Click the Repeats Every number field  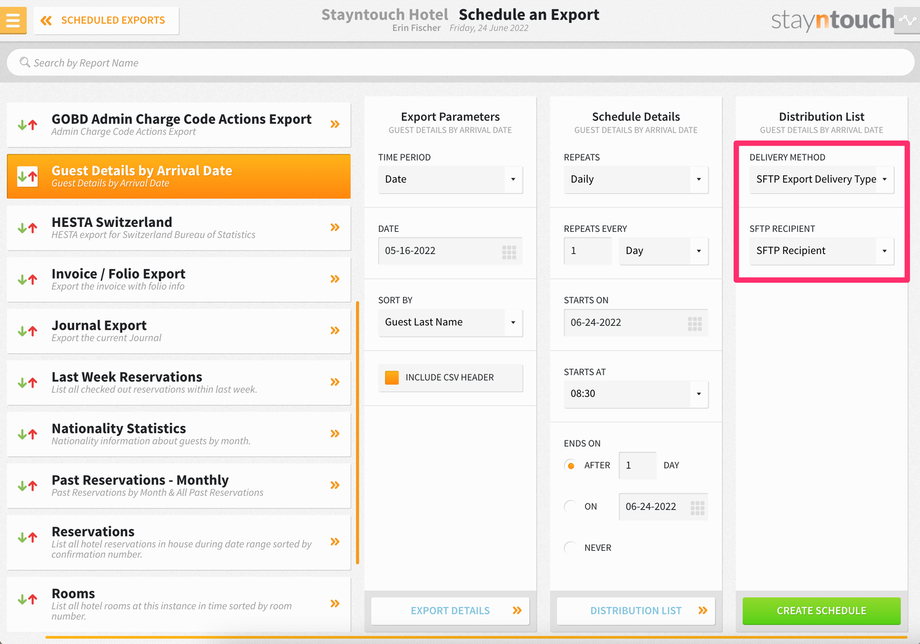587,251
